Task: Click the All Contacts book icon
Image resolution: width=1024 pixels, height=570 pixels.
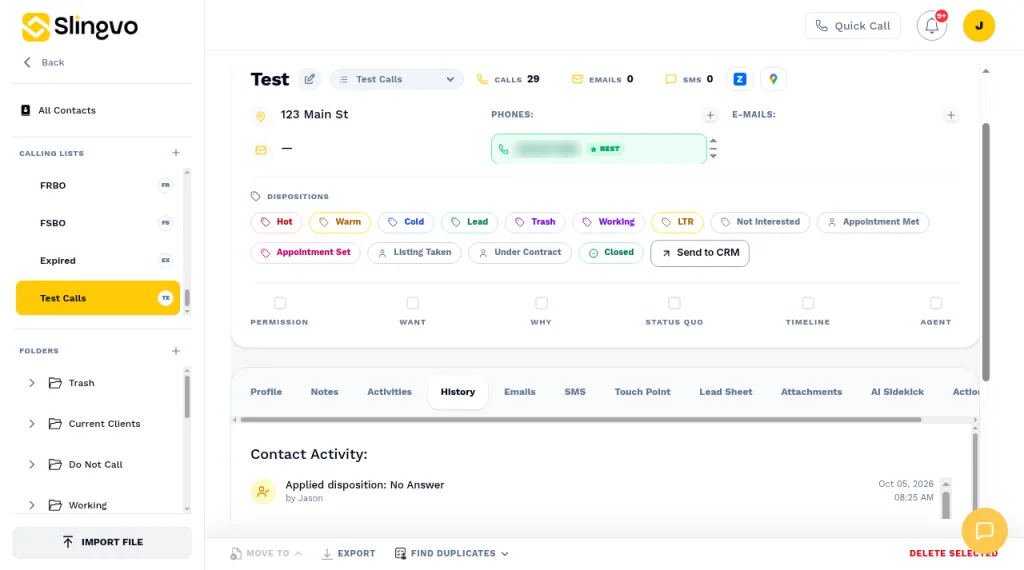Action: point(25,110)
